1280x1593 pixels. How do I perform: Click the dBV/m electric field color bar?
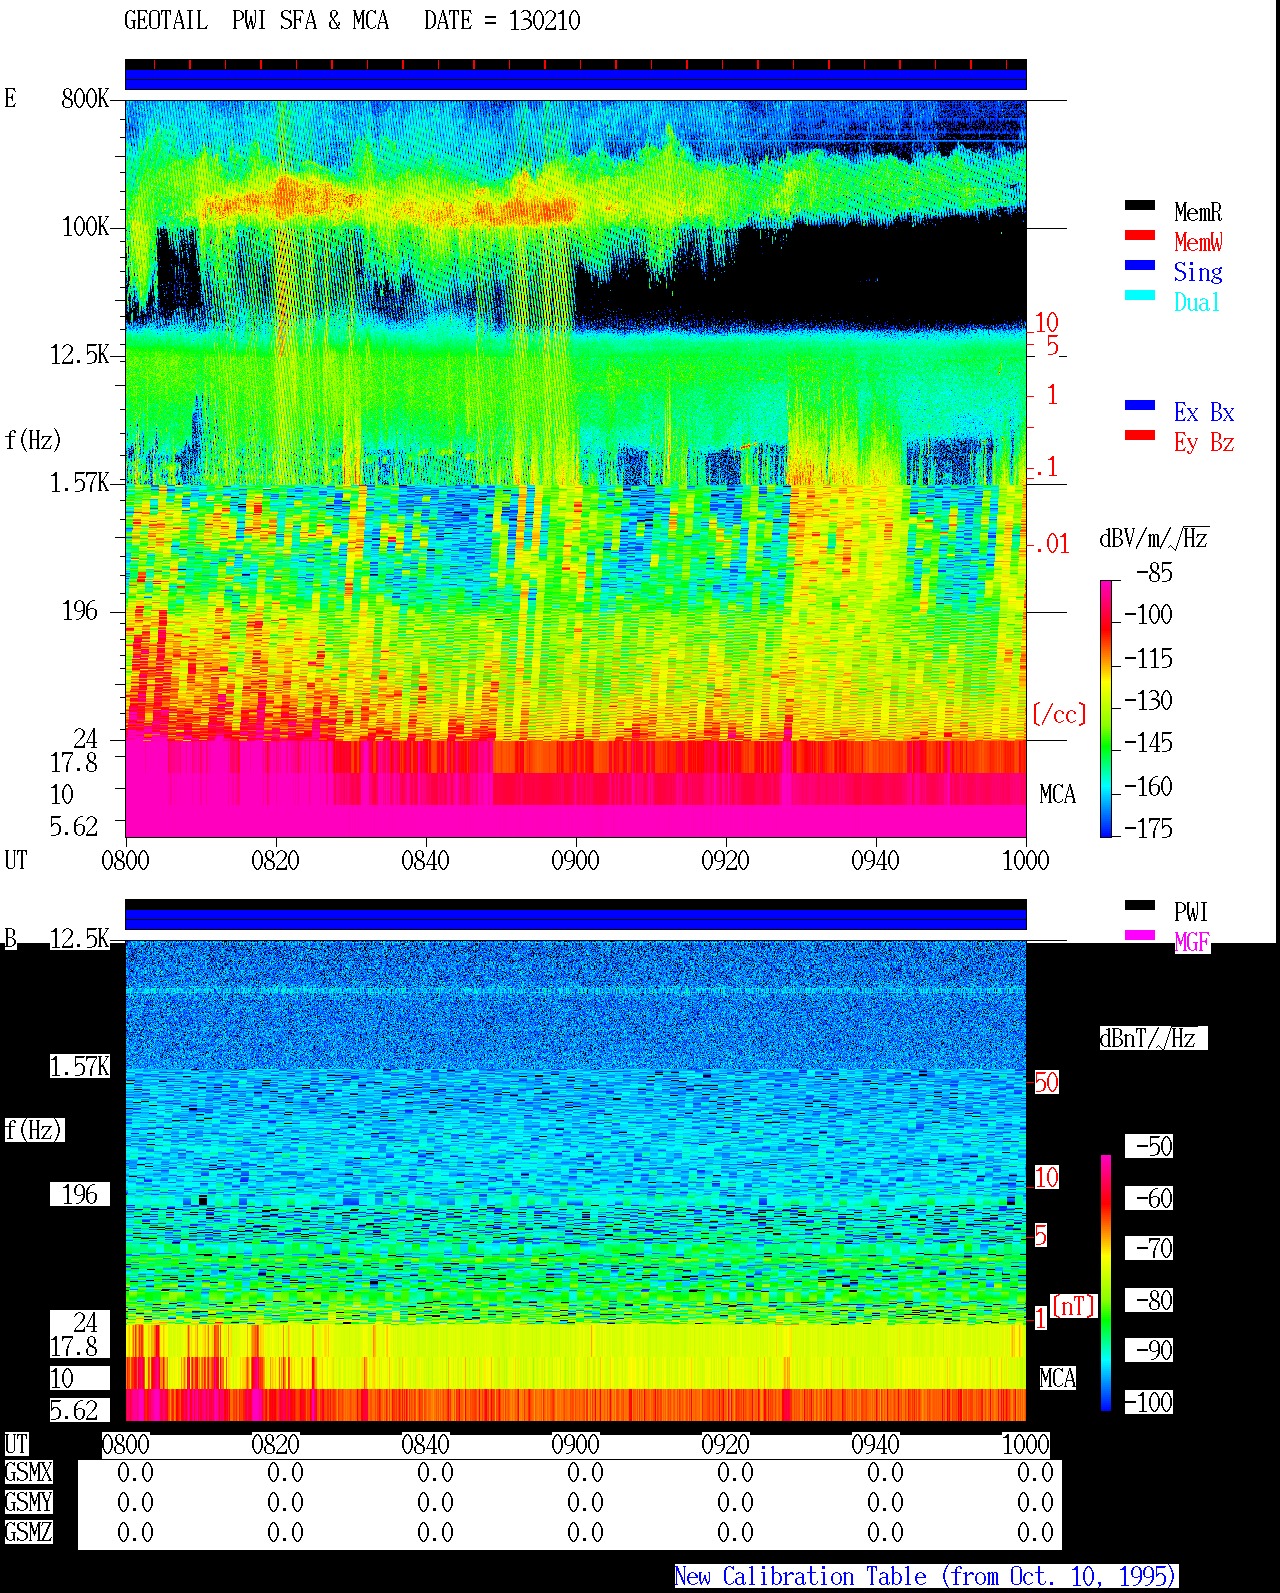[x=1105, y=708]
